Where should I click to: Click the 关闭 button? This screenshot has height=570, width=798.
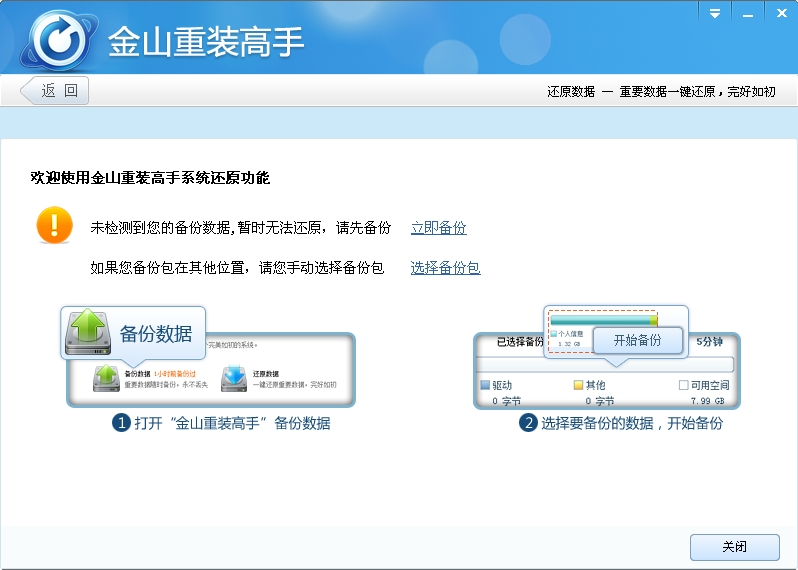pyautogui.click(x=734, y=547)
